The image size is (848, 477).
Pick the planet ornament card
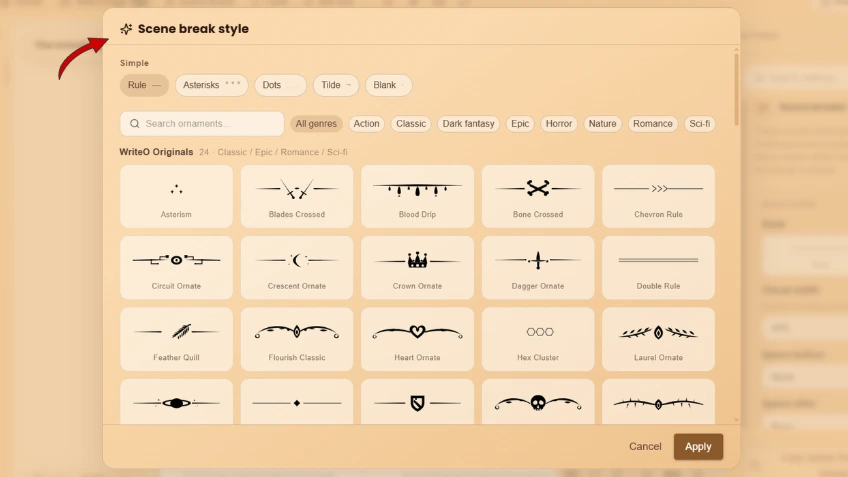point(176,402)
